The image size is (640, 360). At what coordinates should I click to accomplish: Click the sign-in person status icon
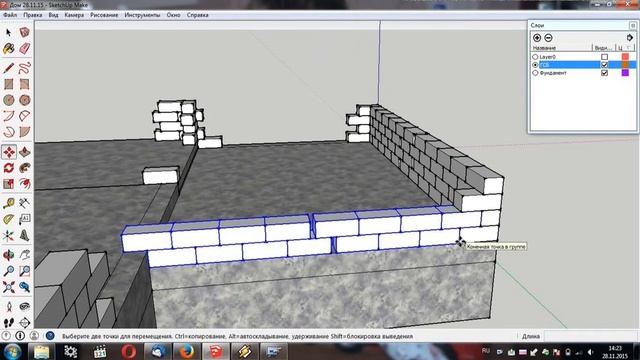coord(34,336)
